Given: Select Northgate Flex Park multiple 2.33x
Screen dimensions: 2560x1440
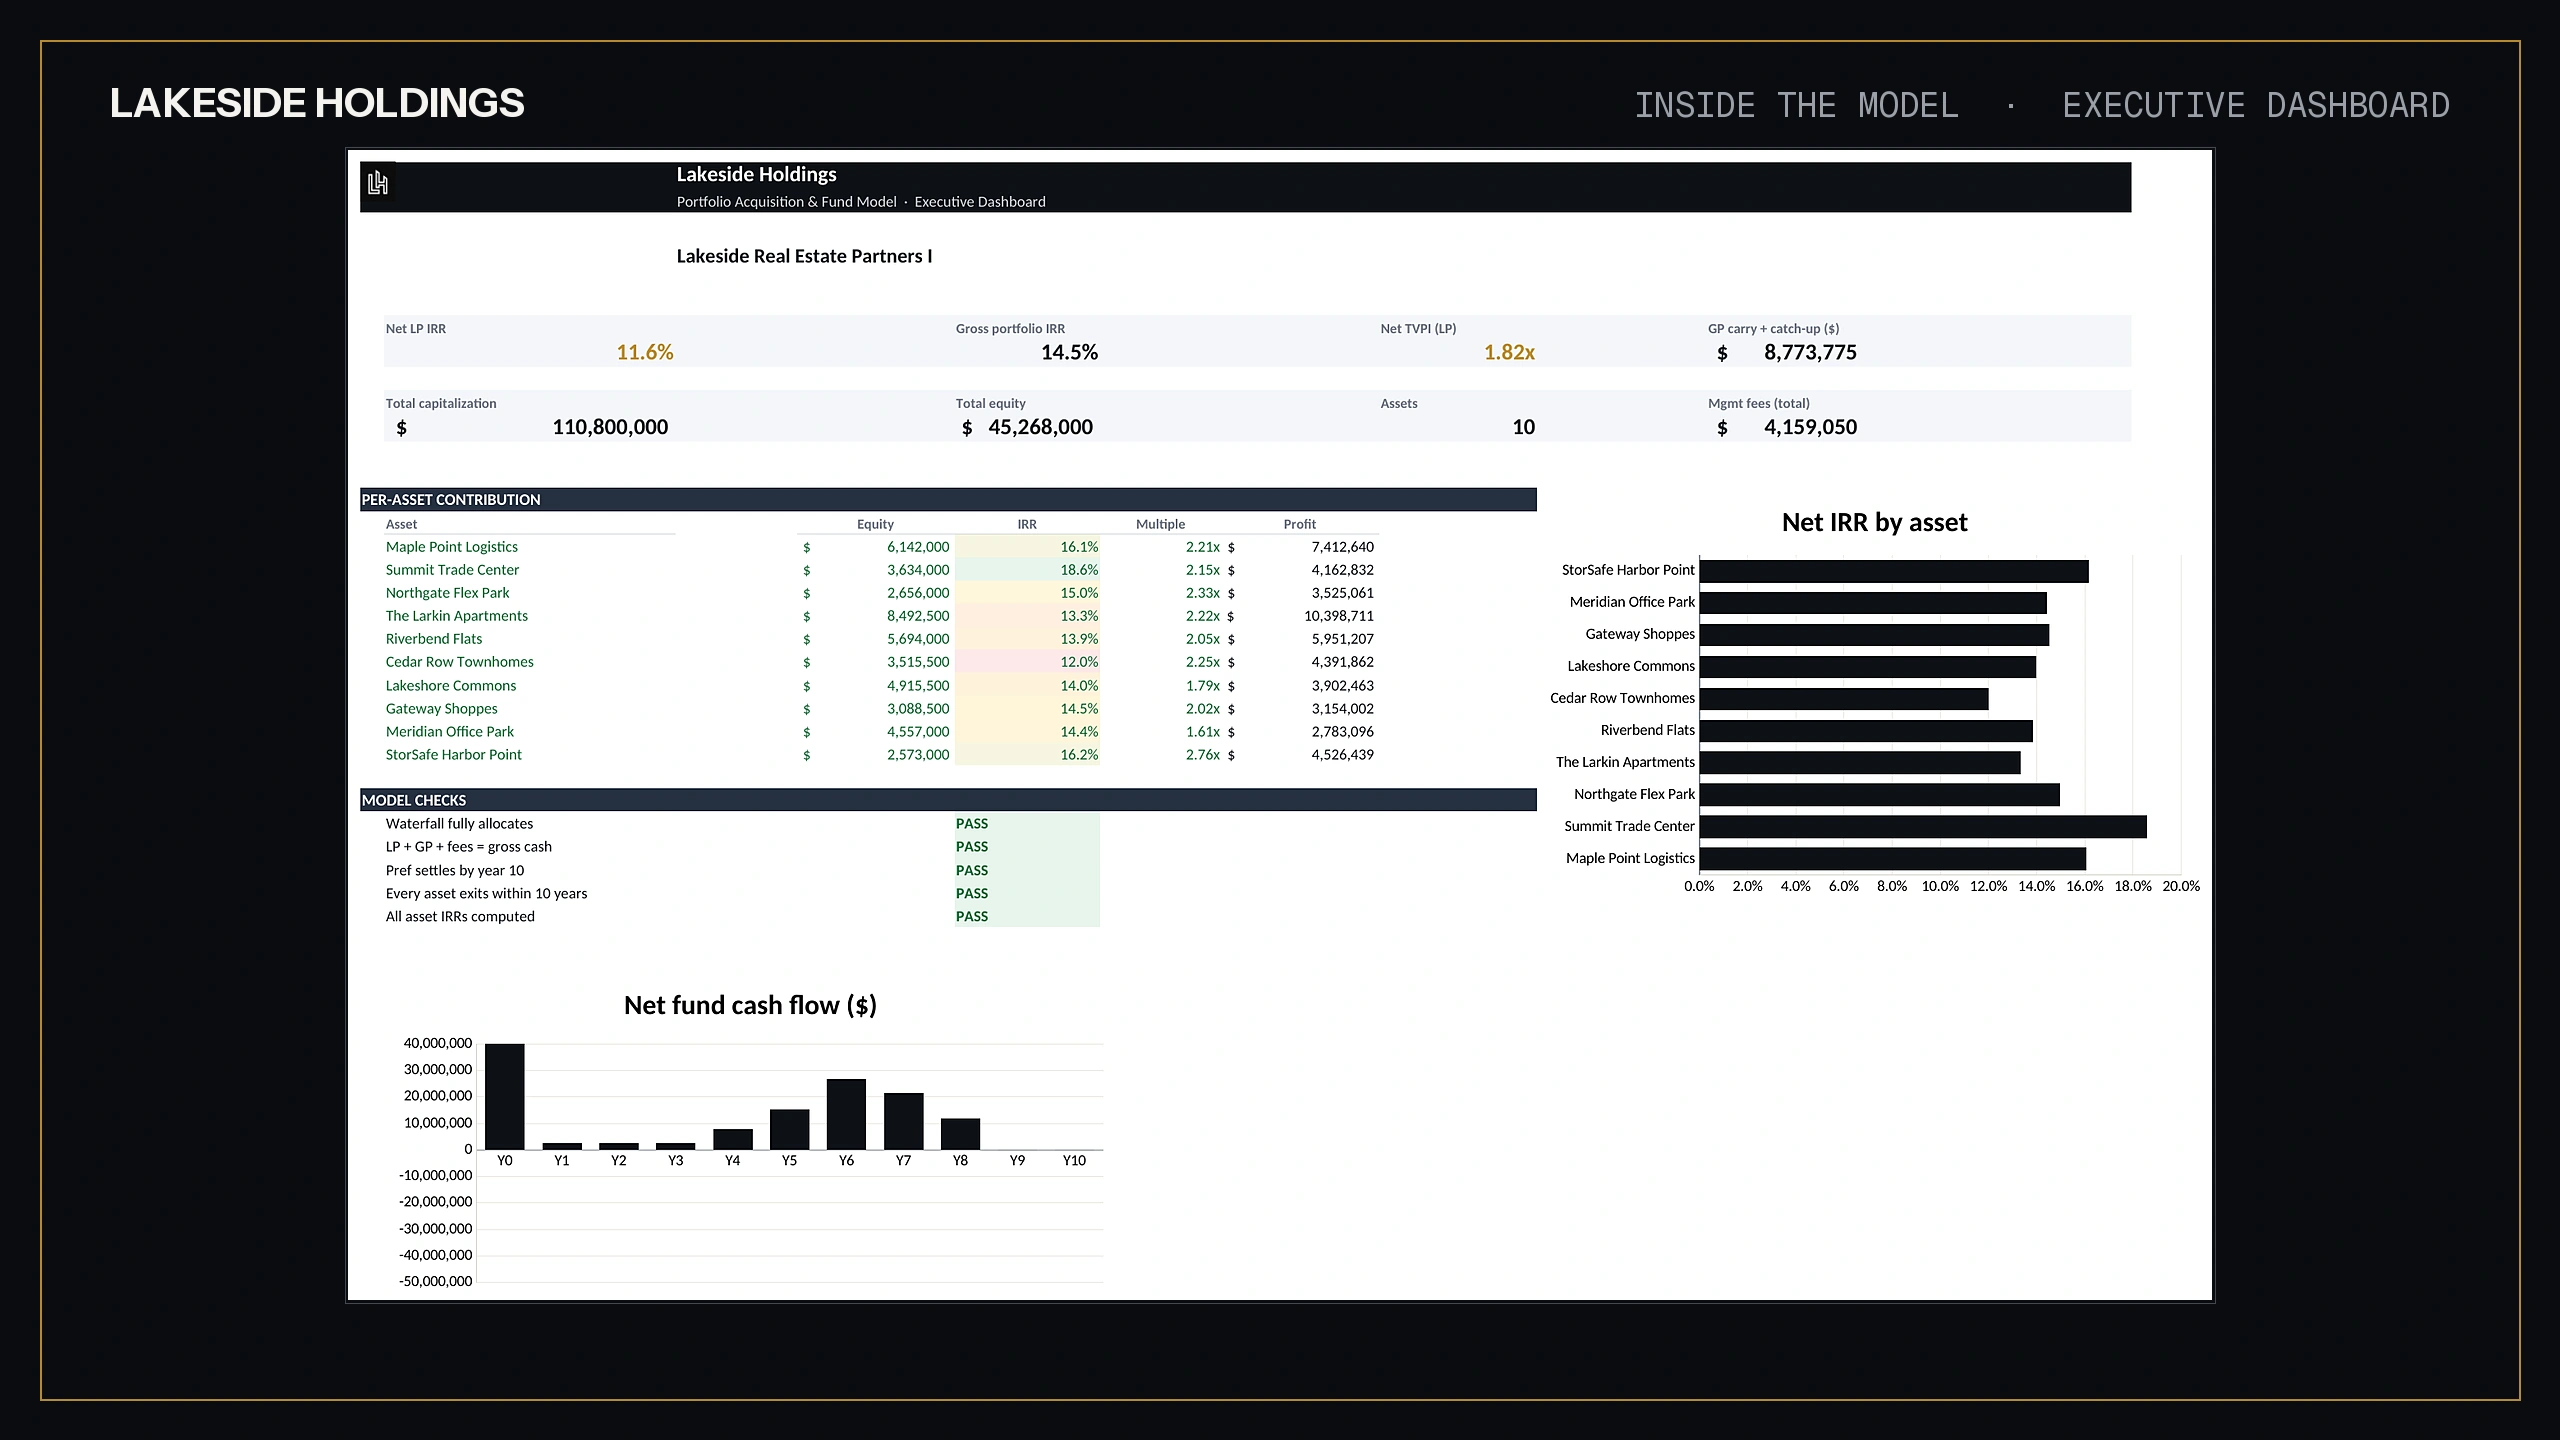Looking at the screenshot, I should pyautogui.click(x=1202, y=593).
